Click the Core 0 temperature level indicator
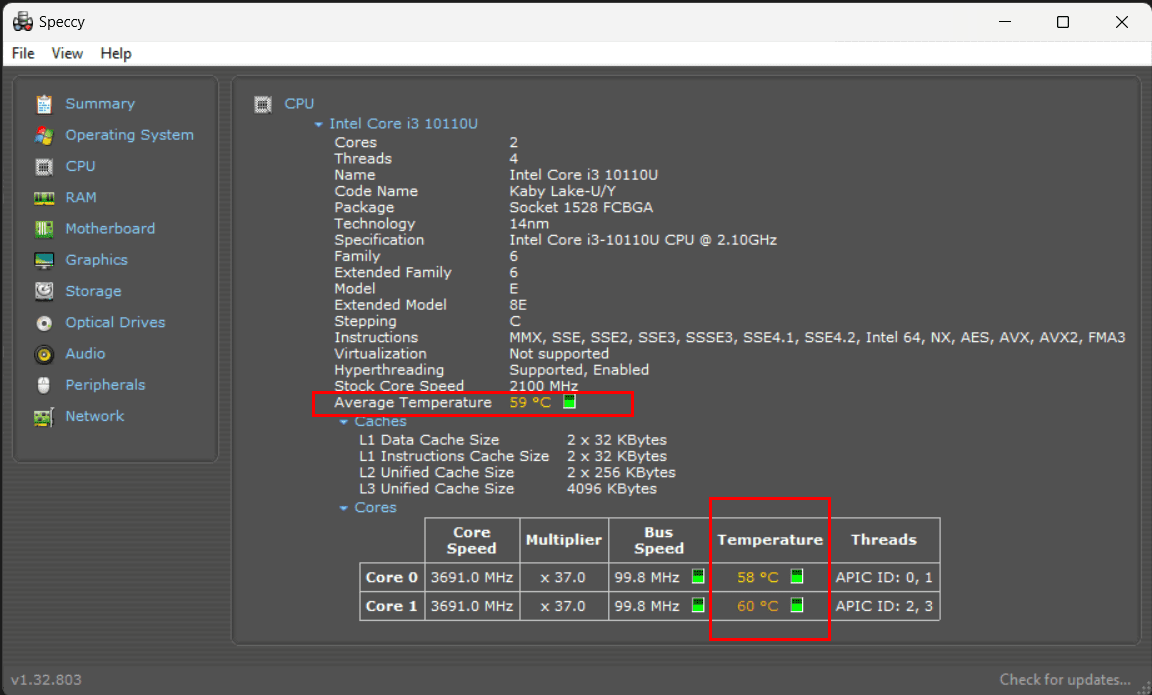Screen dimensions: 1152x695 point(796,576)
